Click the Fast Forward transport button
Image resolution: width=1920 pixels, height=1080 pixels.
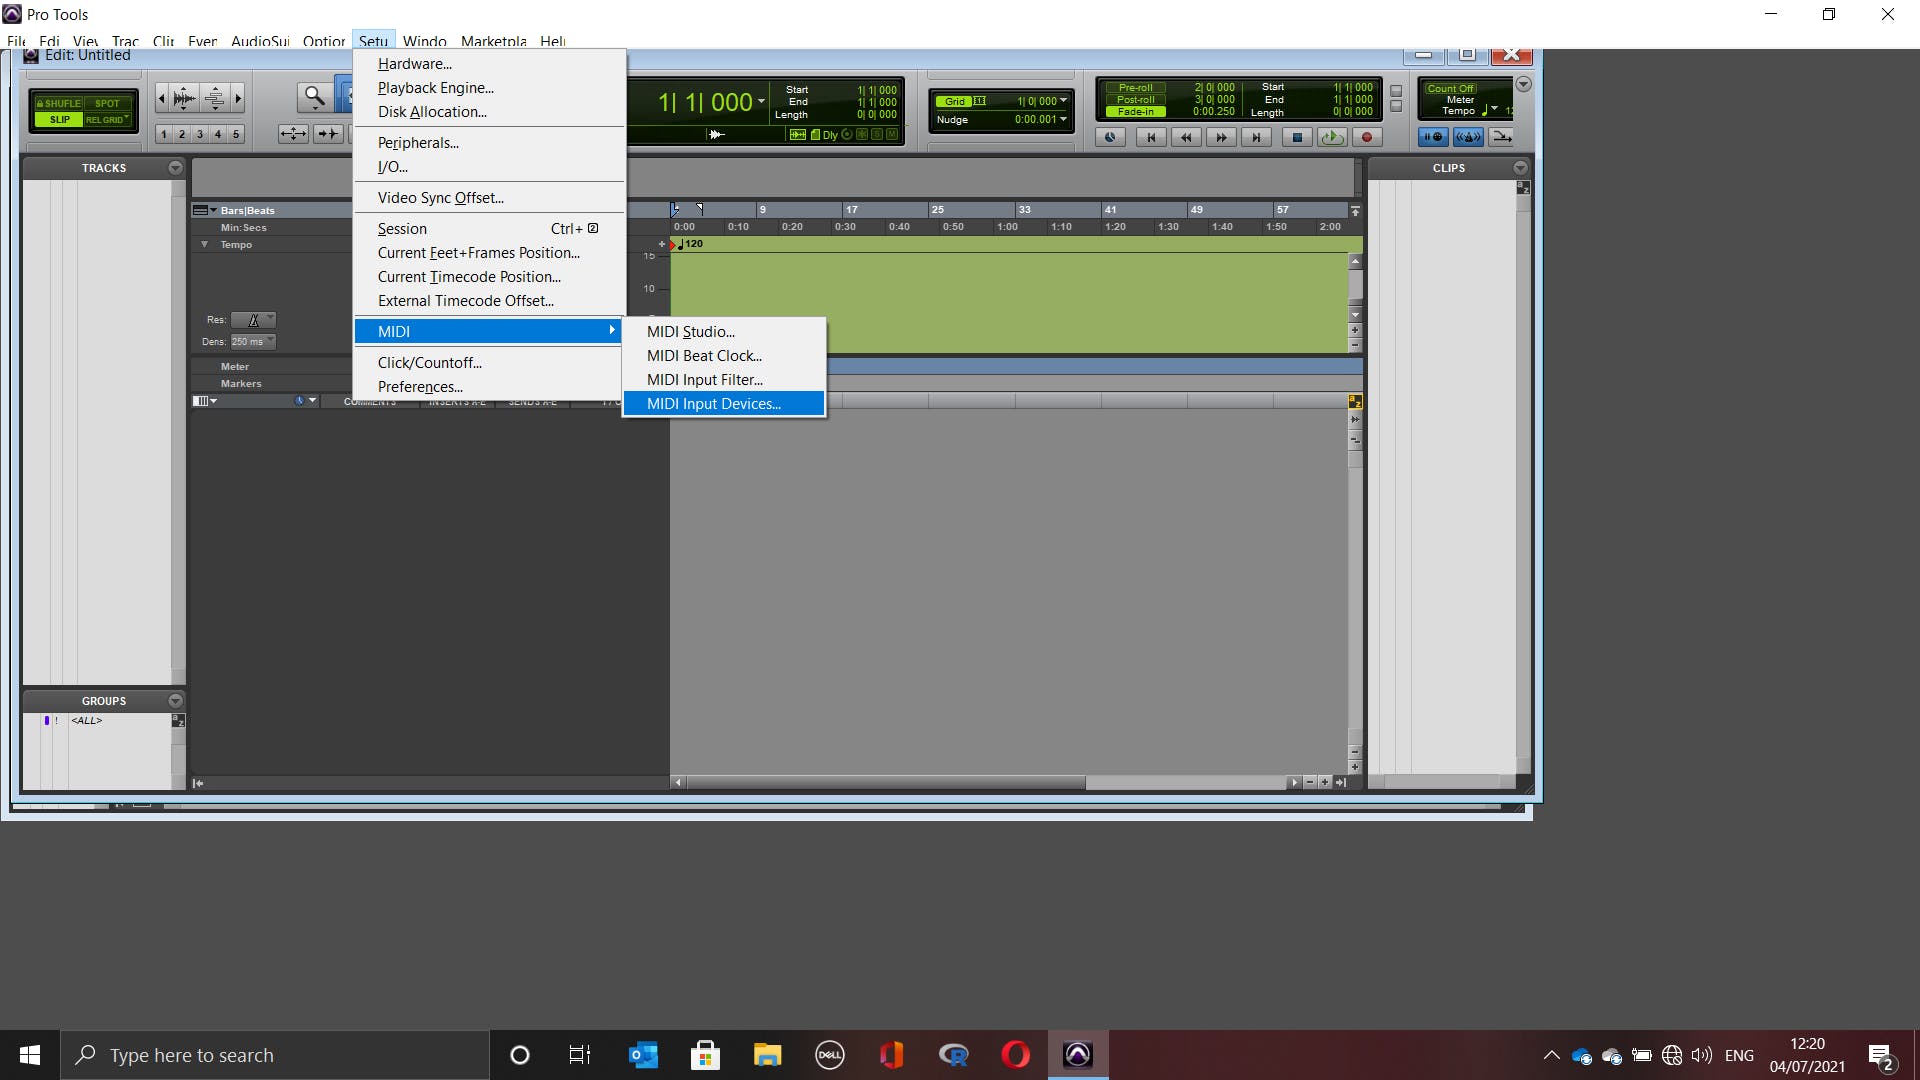tap(1221, 138)
